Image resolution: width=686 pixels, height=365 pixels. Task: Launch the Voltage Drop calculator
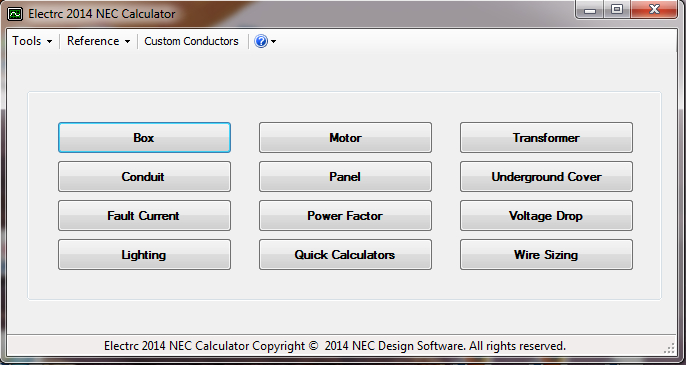tap(546, 215)
